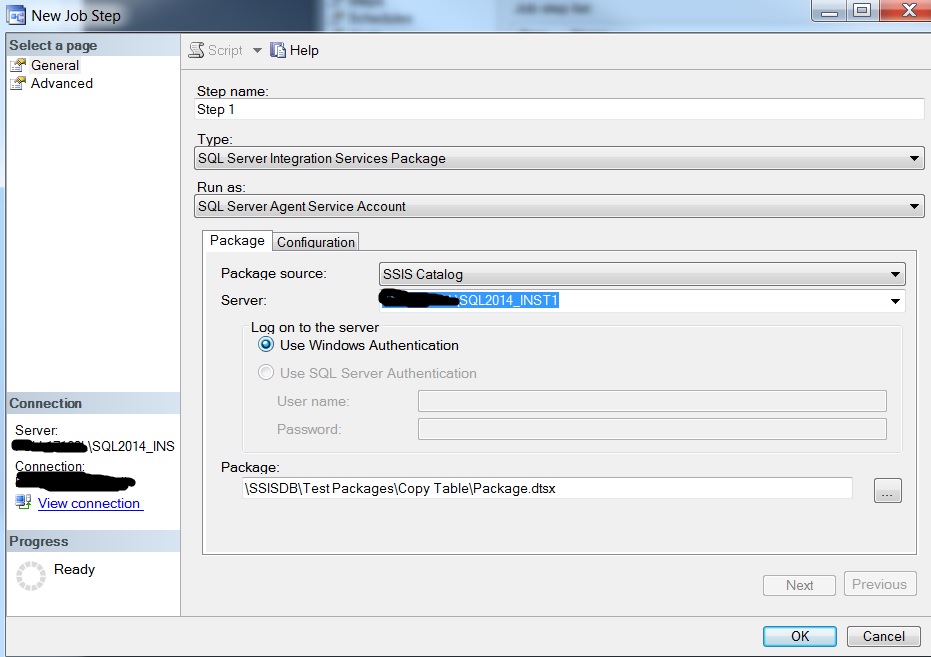Viewport: 931px width, 657px height.
Task: Click the OK button
Action: click(799, 636)
